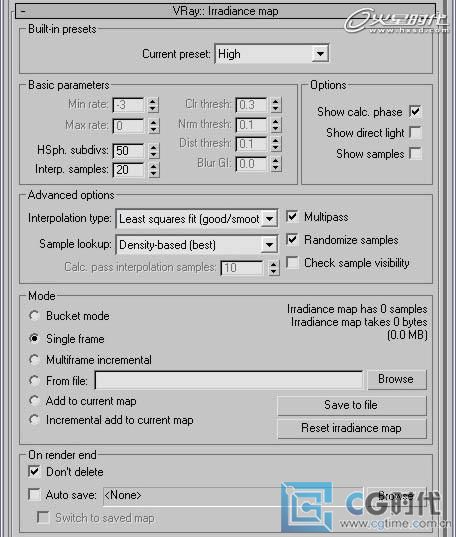Image resolution: width=456 pixels, height=537 pixels.
Task: Click the Blur GI value field
Action: click(251, 164)
